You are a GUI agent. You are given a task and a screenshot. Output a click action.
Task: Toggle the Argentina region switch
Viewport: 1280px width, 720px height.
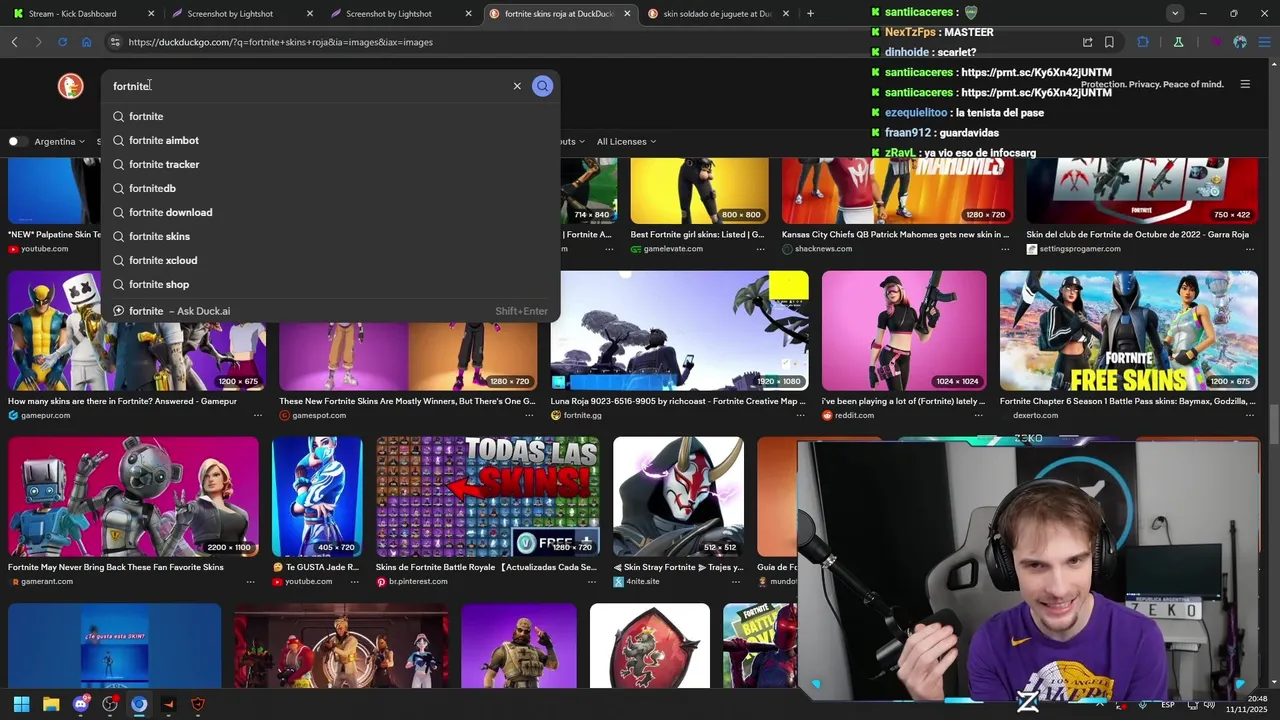coord(17,141)
